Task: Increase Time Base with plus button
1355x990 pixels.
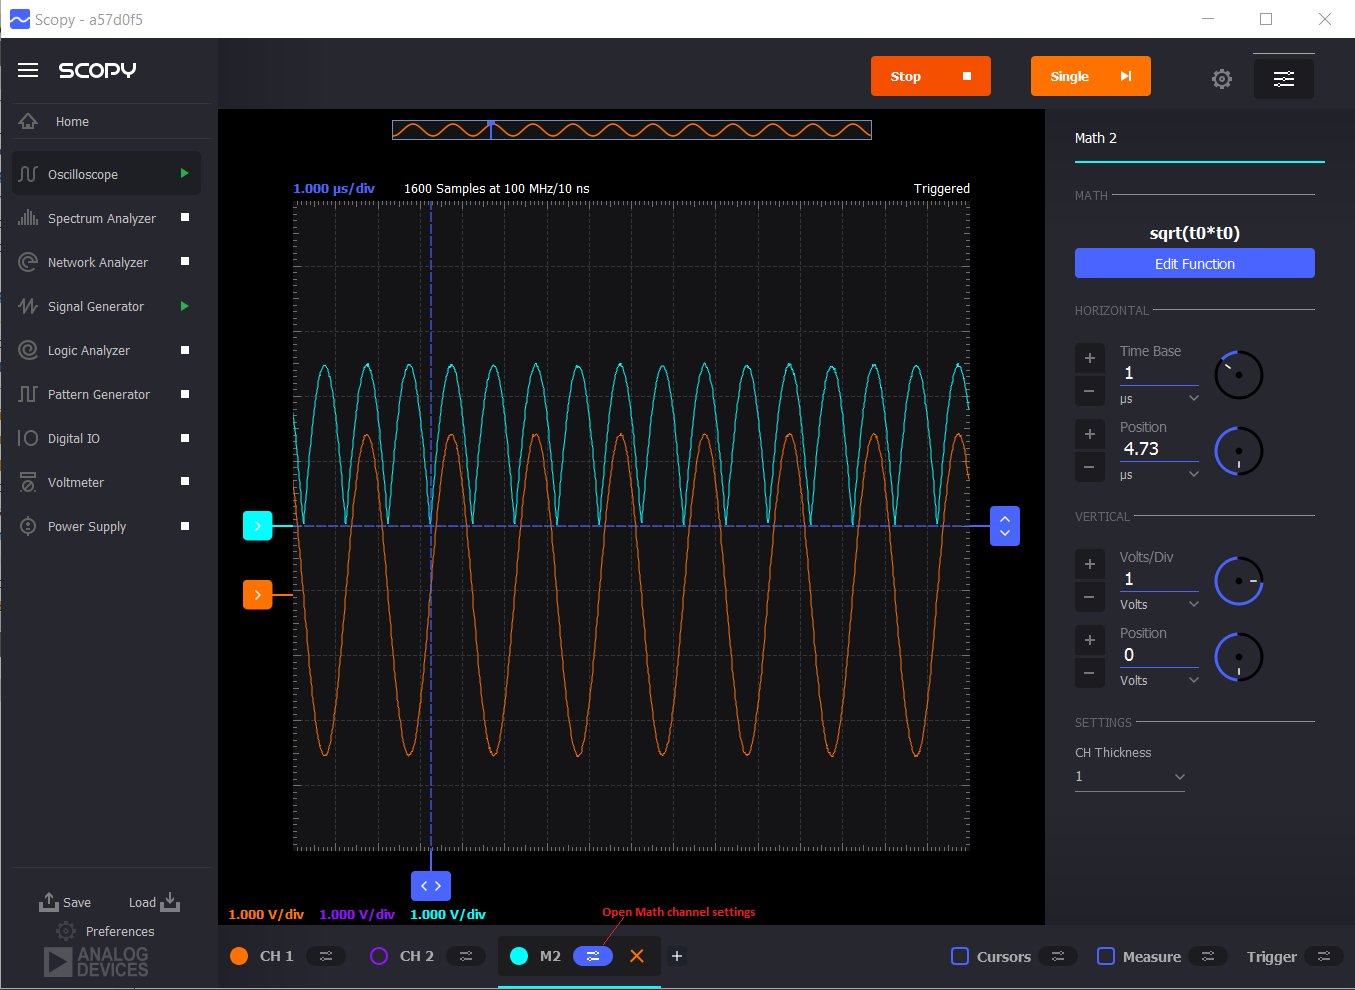Action: point(1090,358)
